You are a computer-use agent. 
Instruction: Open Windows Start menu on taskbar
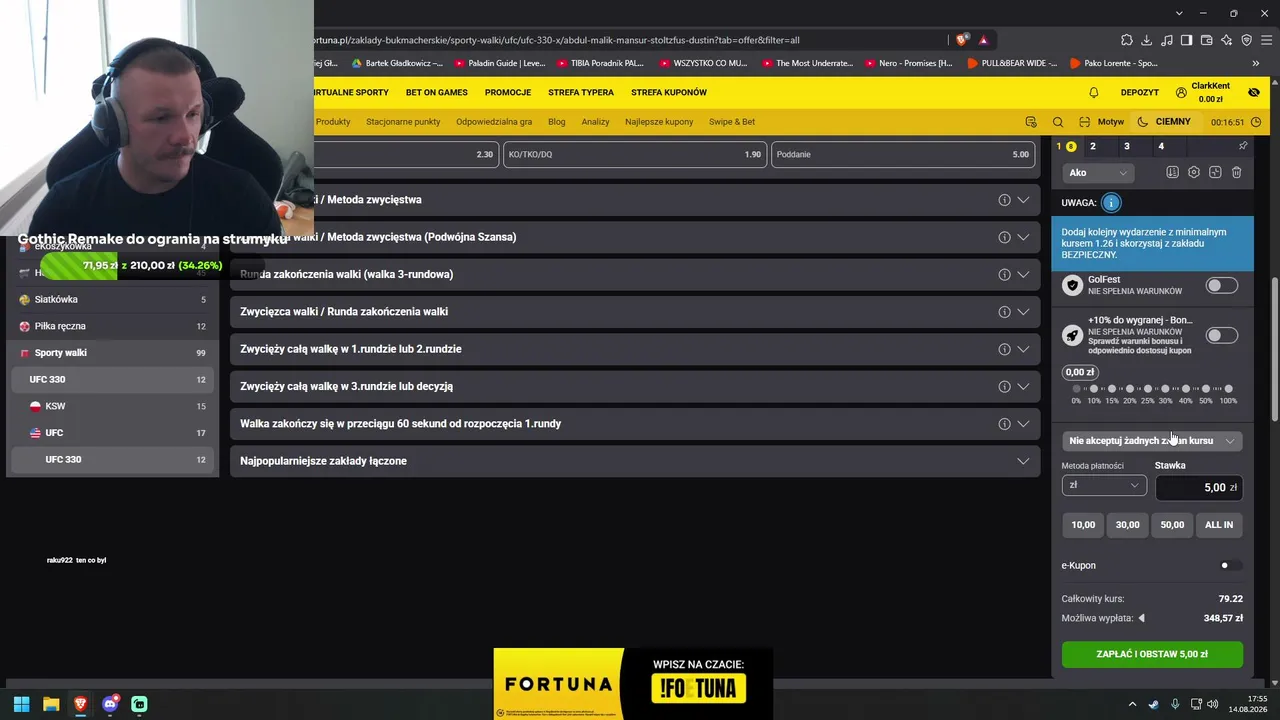pyautogui.click(x=21, y=704)
